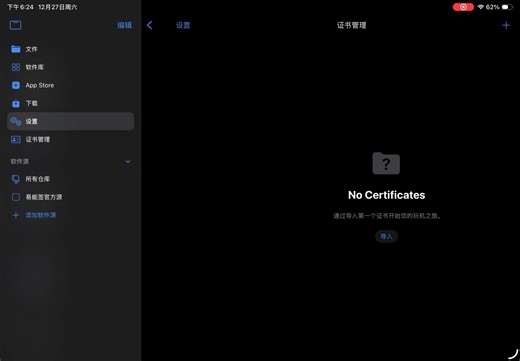Click the question-mark folder icon
Viewport: 520px width, 361px height.
click(386, 163)
